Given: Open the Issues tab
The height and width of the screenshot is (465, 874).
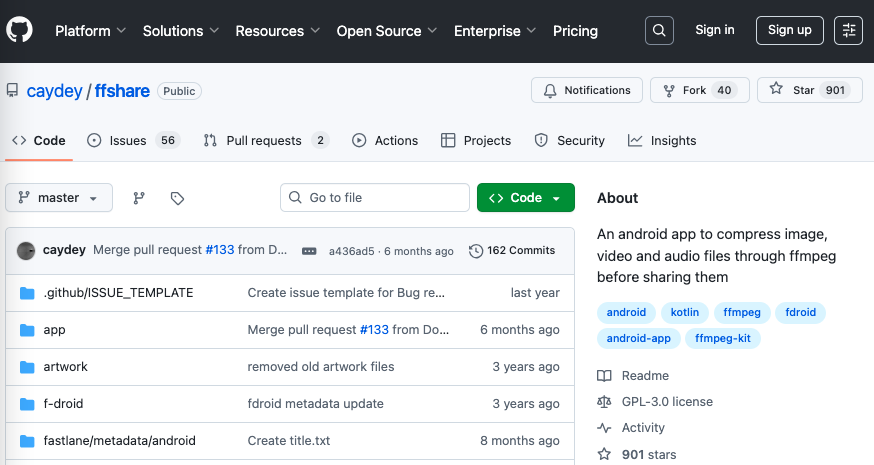Looking at the screenshot, I should coord(134,141).
